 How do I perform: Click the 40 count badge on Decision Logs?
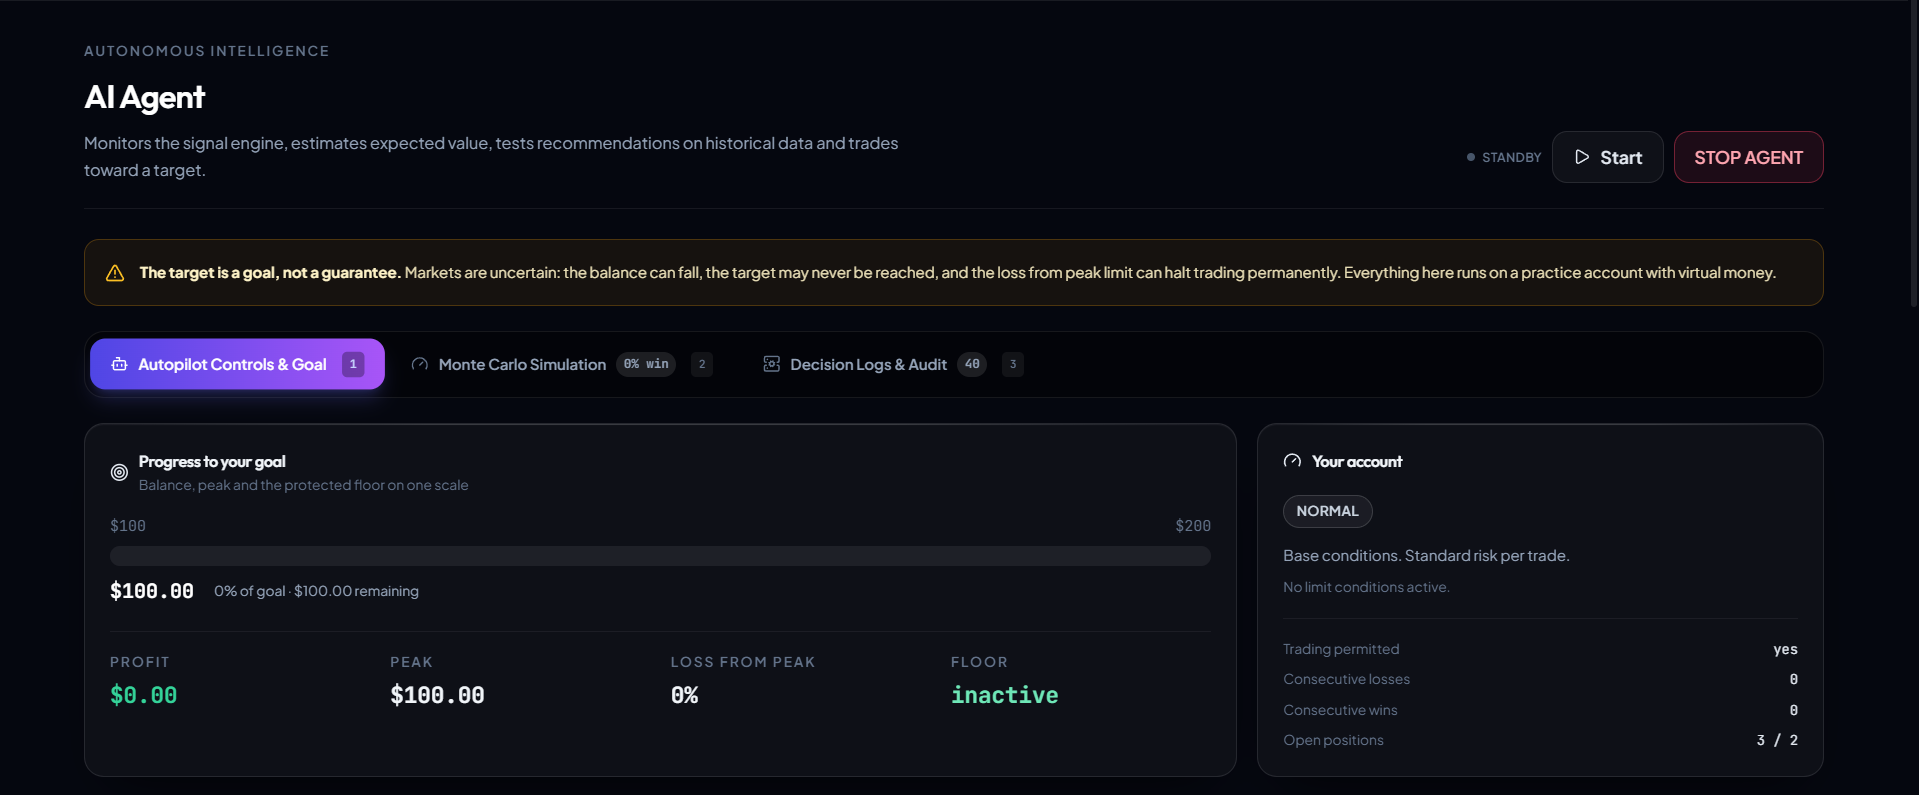[x=972, y=364]
